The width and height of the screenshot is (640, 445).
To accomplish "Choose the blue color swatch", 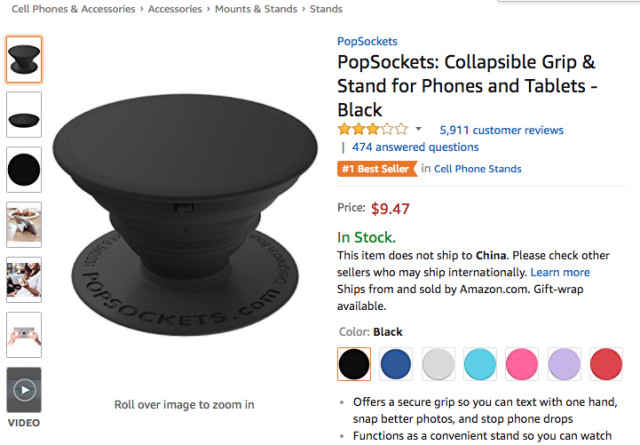I will (397, 364).
